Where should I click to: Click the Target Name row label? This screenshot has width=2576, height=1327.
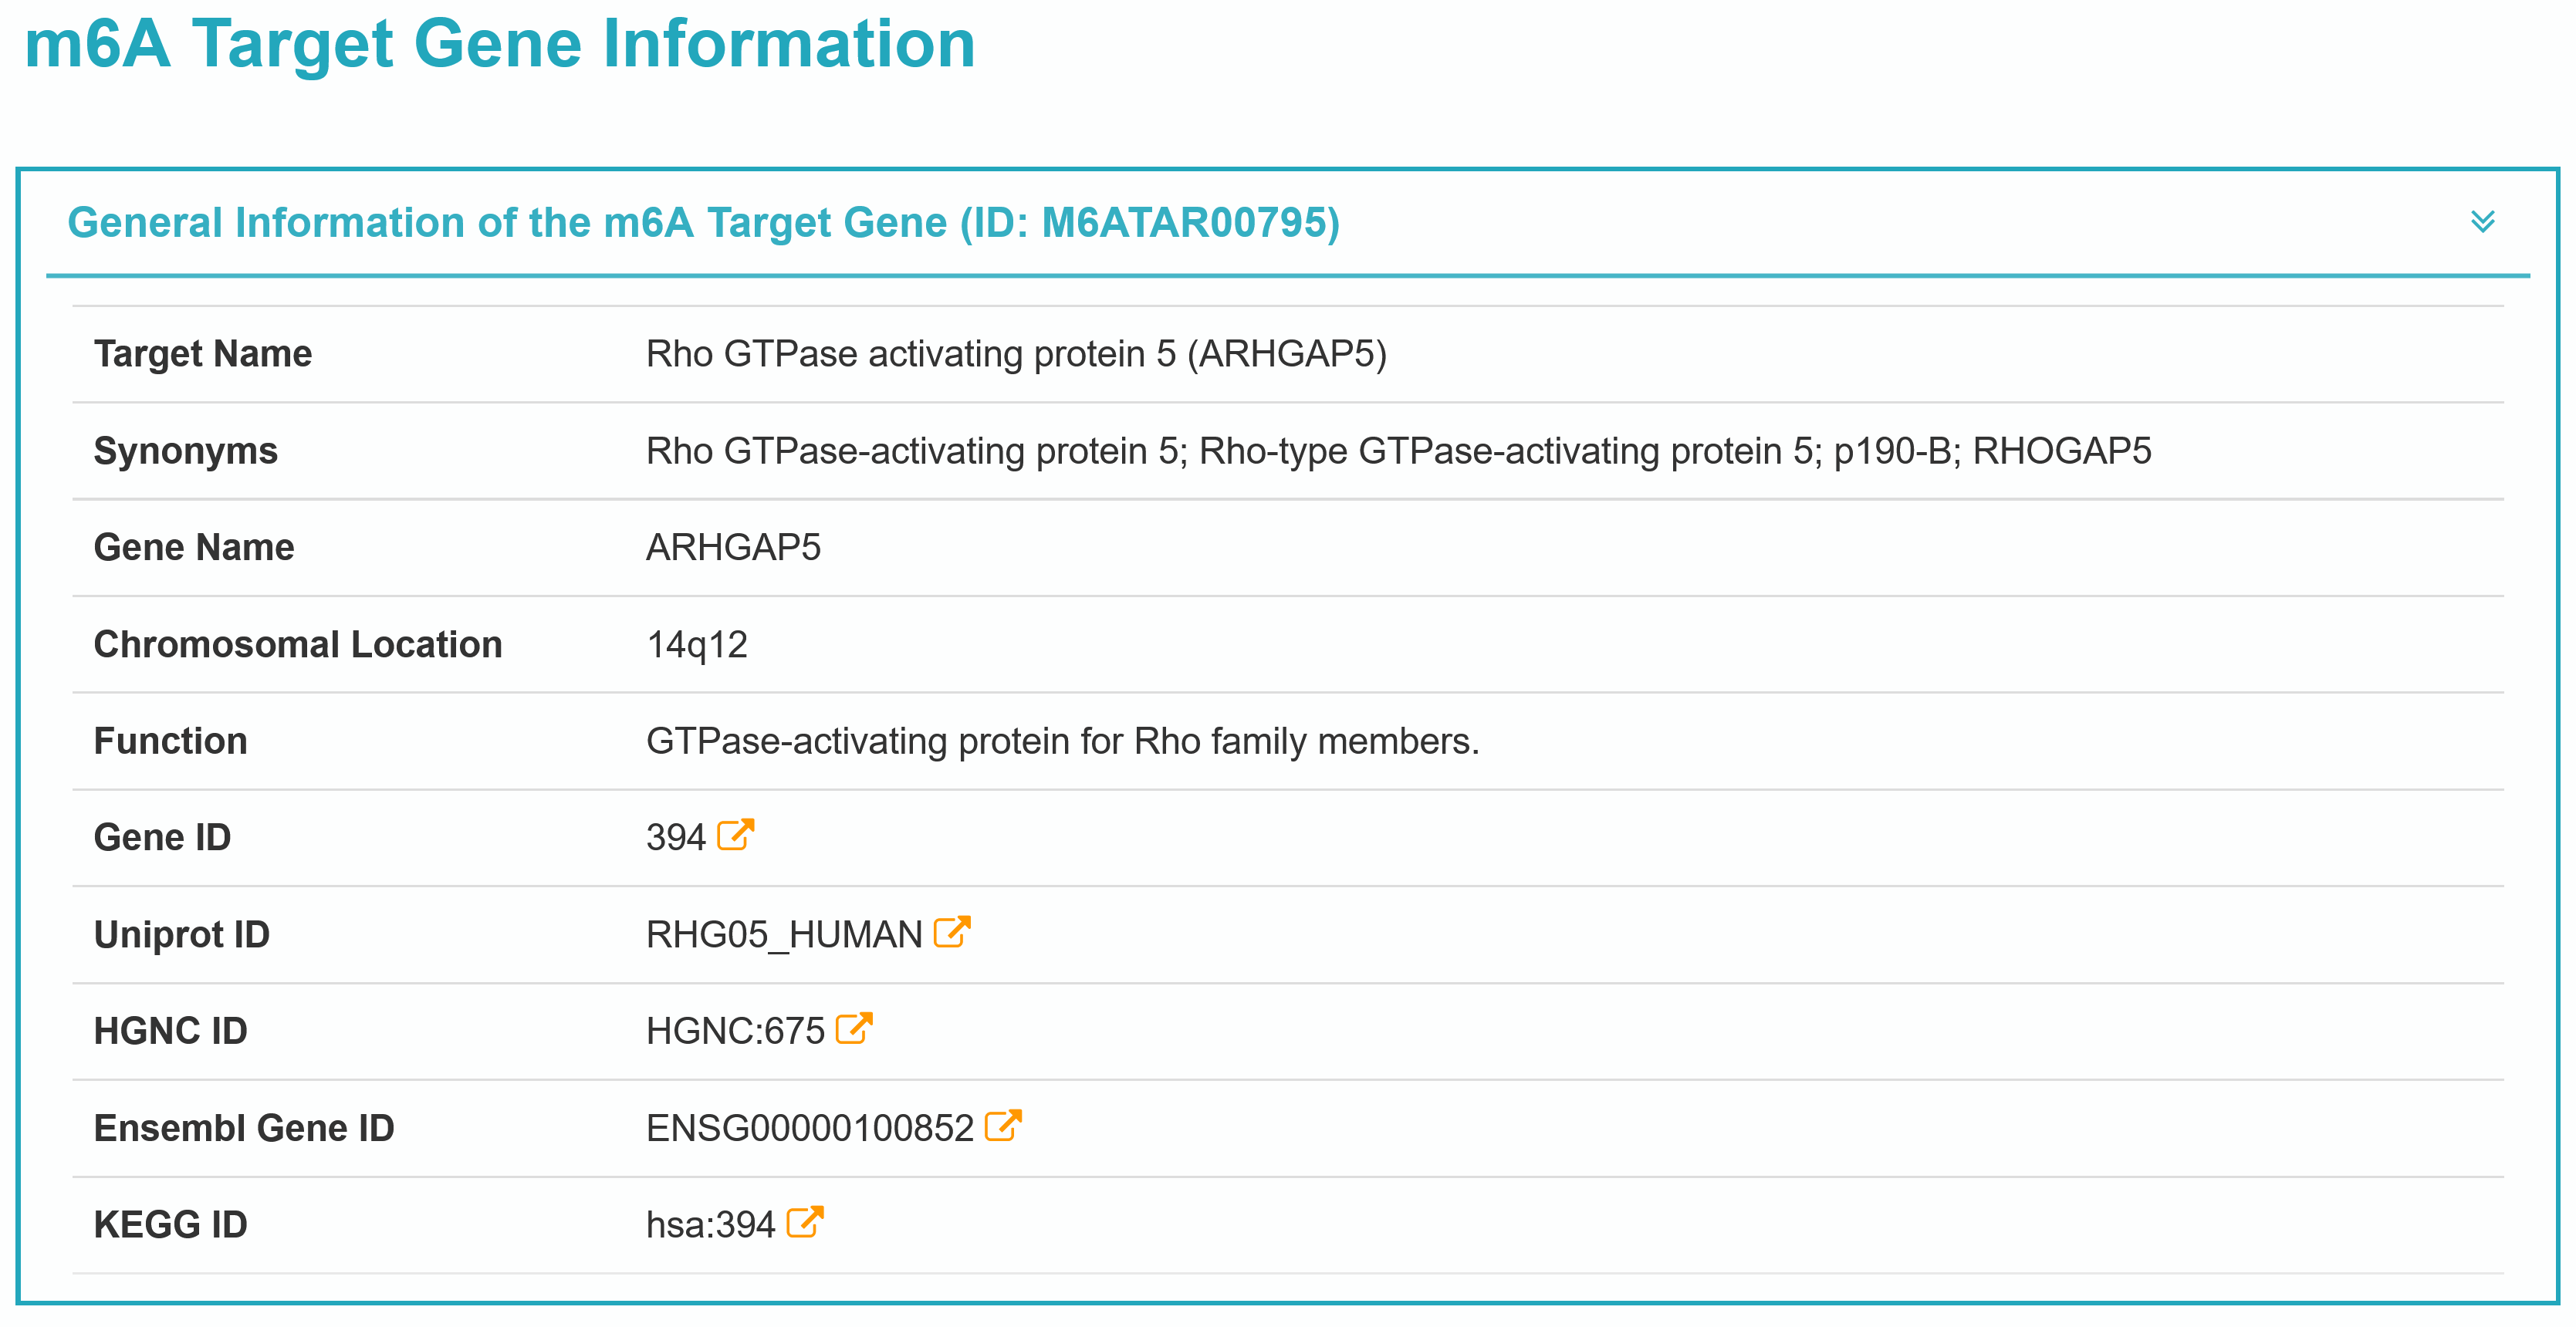(x=202, y=354)
